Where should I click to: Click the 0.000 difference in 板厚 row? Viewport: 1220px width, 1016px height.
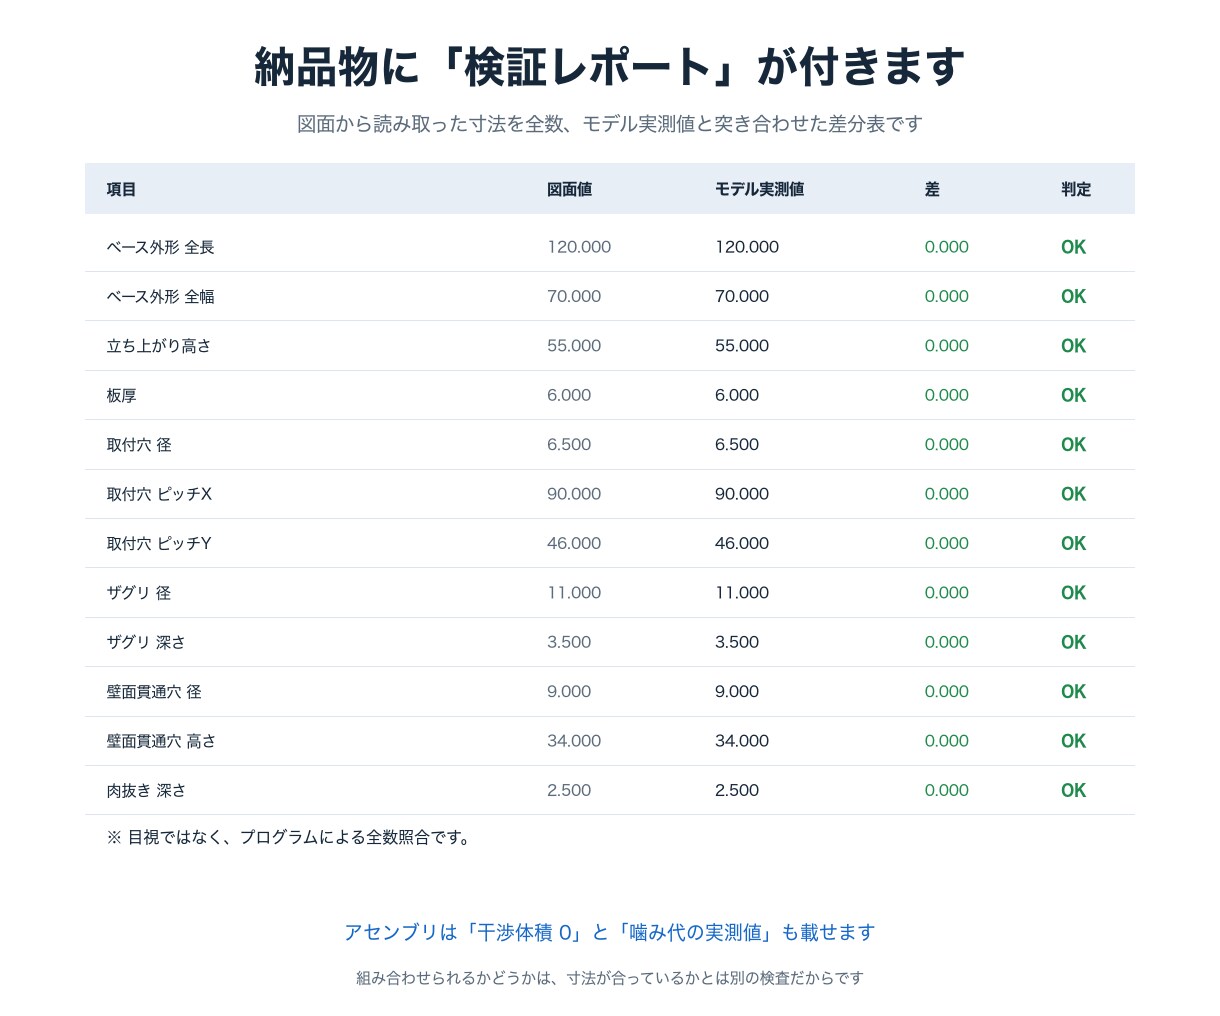(947, 395)
